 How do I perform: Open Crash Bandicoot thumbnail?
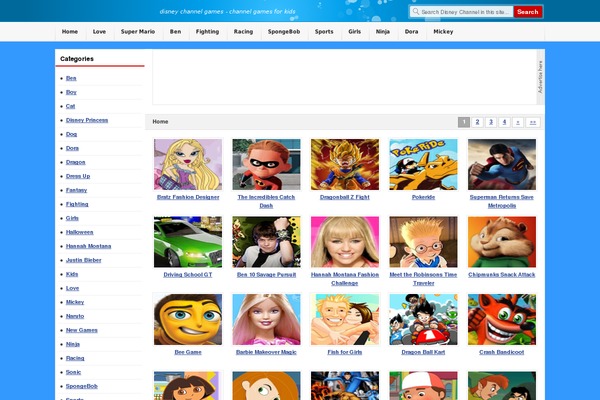point(502,320)
